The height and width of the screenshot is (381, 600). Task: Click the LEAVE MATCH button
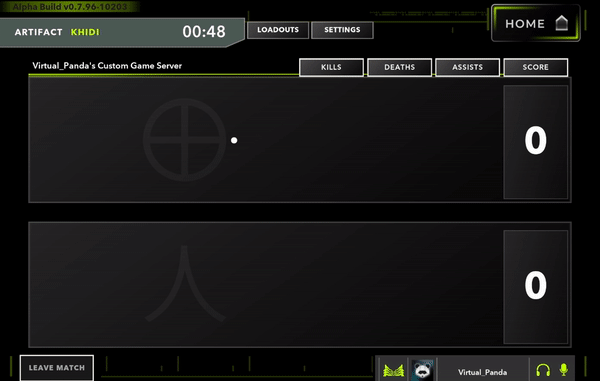[57, 368]
